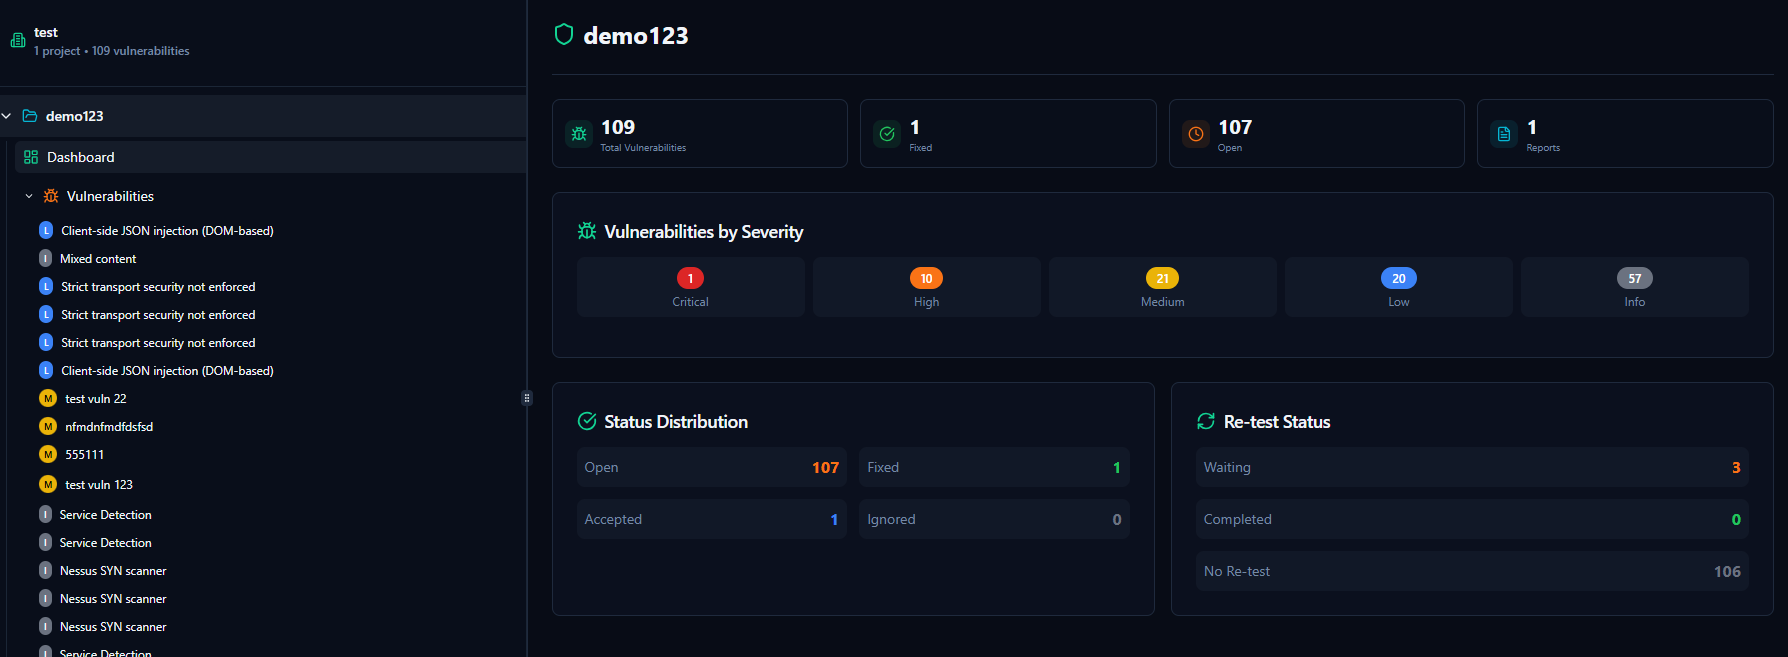Click the document icon in the Reports card
The height and width of the screenshot is (657, 1788).
[1504, 134]
